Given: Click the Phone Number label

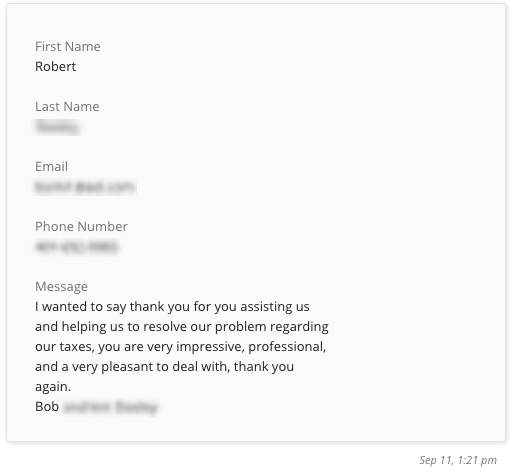Looking at the screenshot, I should tap(81, 226).
